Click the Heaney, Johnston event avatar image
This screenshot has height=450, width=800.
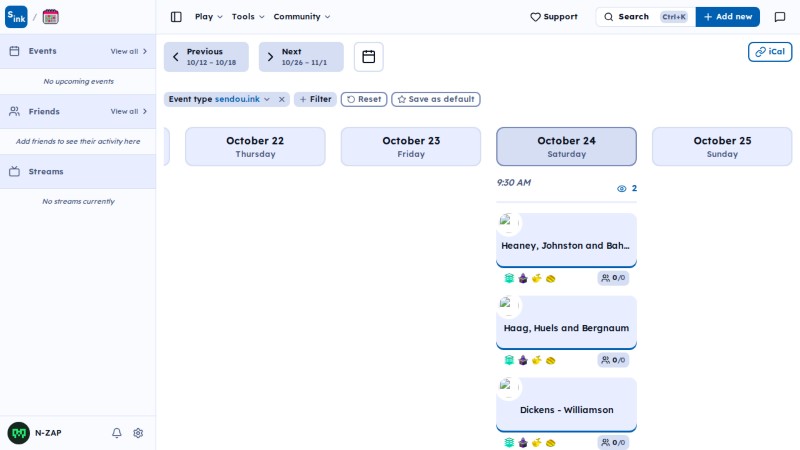pos(508,222)
